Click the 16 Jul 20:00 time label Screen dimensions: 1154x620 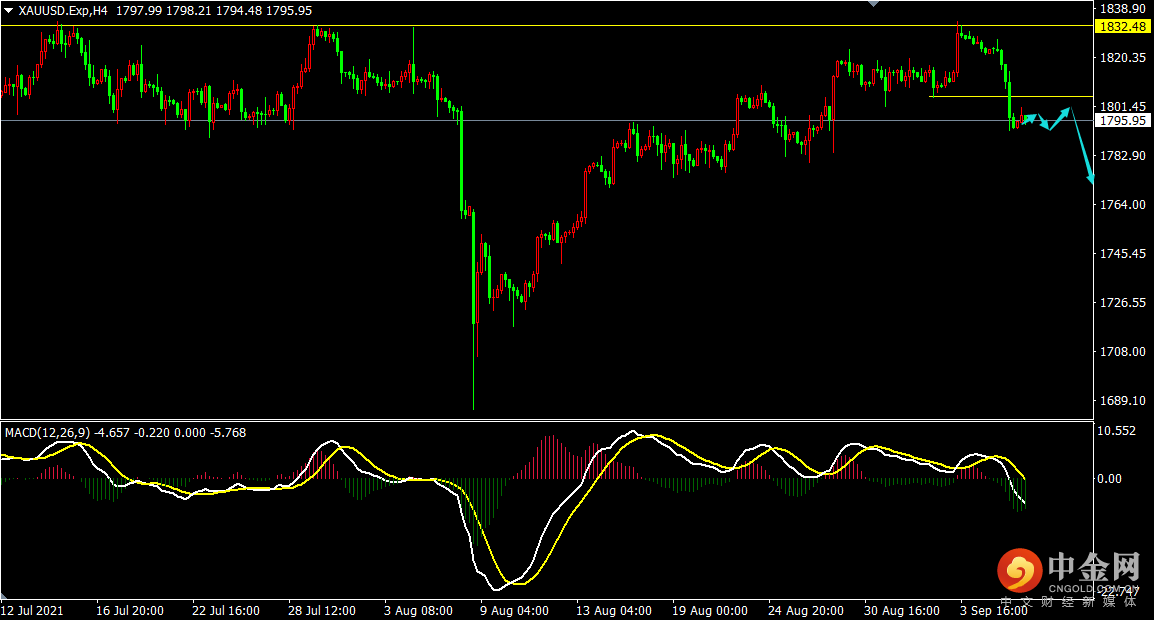130,610
